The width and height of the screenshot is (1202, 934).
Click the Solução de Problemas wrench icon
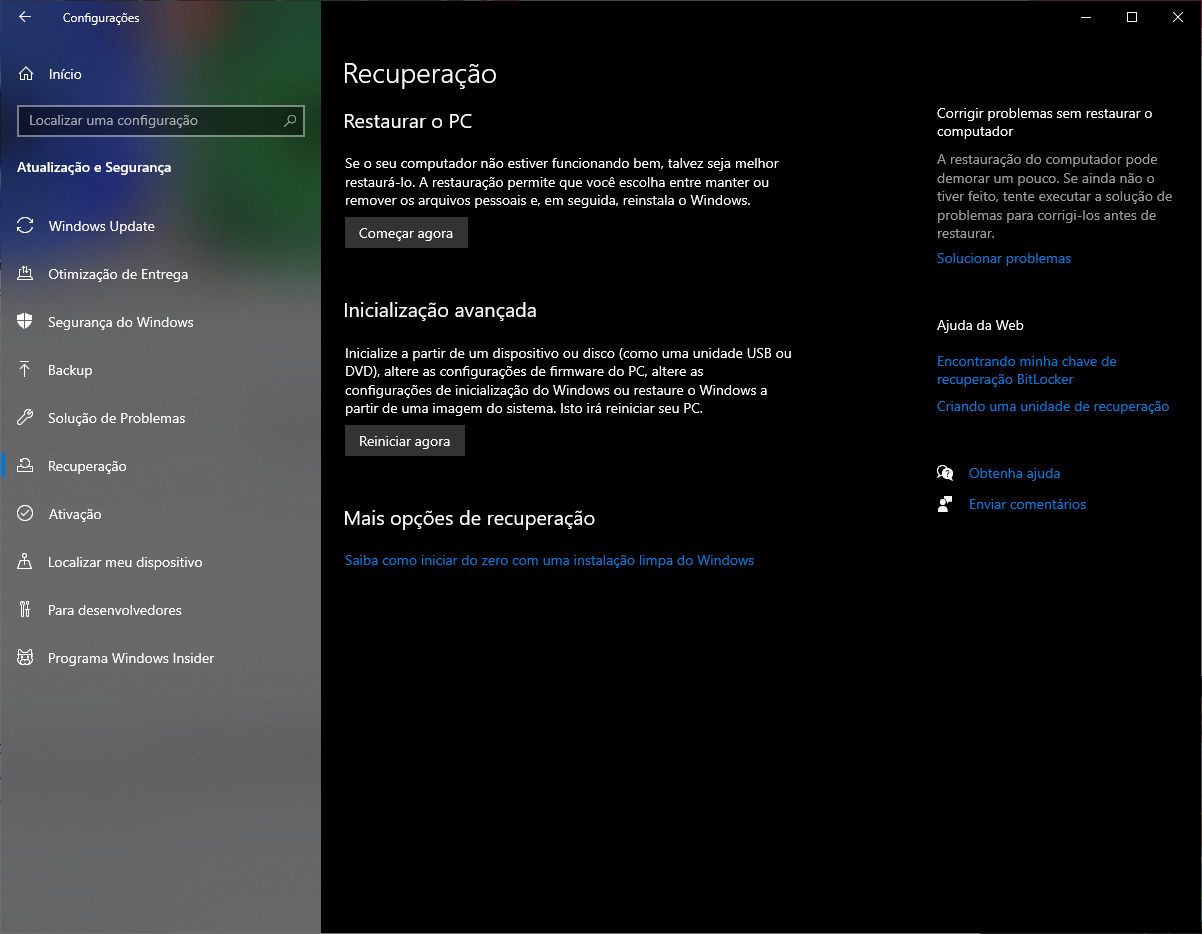pyautogui.click(x=26, y=418)
